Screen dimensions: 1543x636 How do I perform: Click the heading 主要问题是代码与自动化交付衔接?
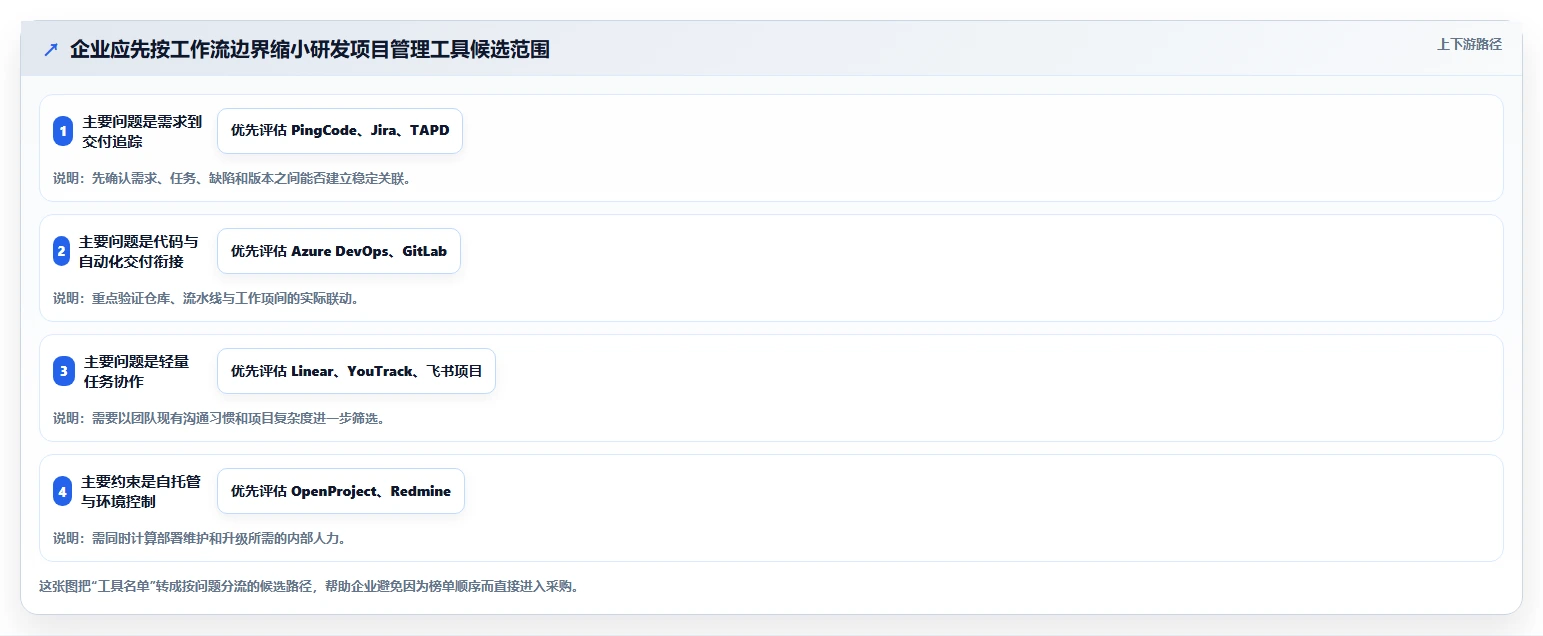(x=139, y=251)
